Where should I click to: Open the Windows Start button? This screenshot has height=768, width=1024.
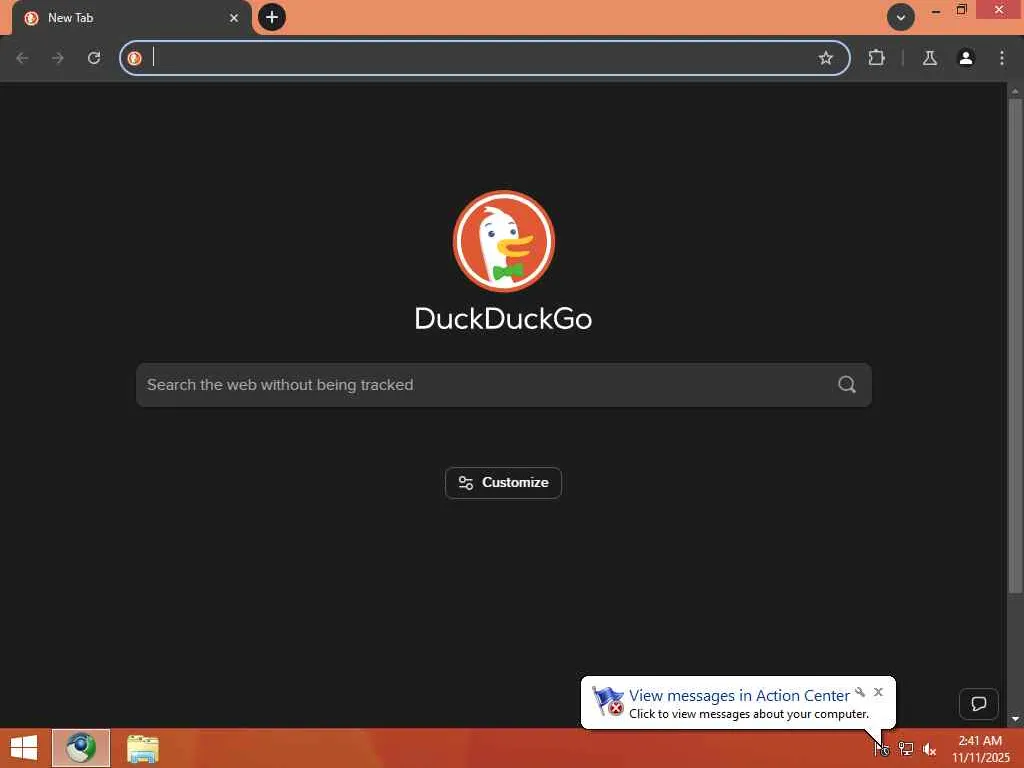coord(24,748)
